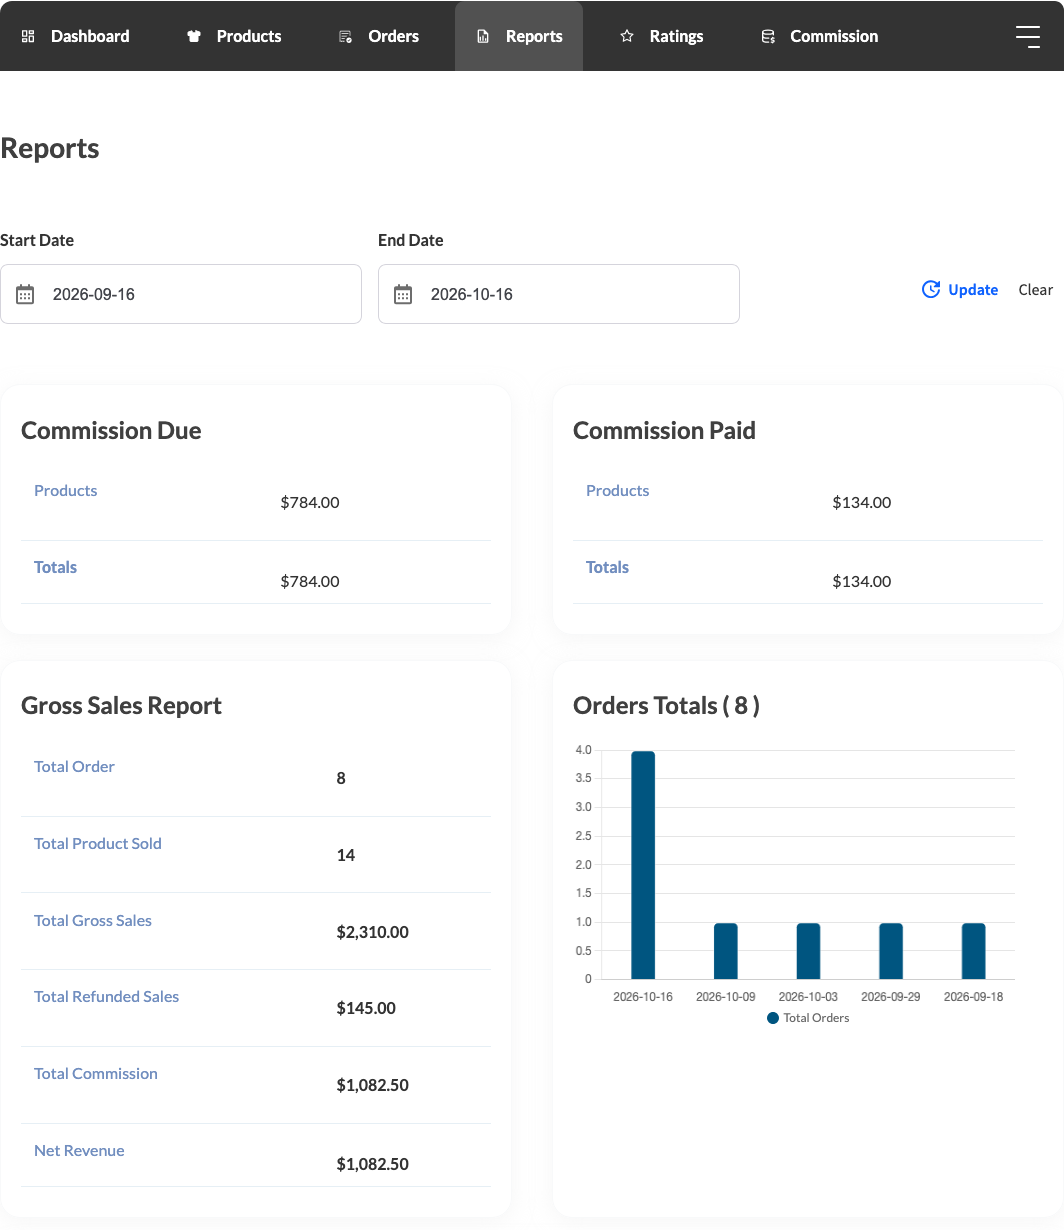Click the Update refresh icon
This screenshot has height=1230, width=1064.
click(931, 289)
